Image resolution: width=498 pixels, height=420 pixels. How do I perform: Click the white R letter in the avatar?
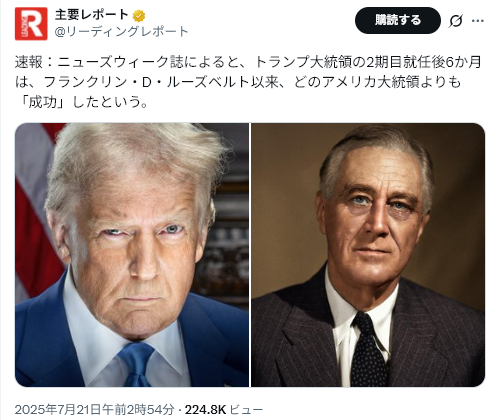pos(33,24)
